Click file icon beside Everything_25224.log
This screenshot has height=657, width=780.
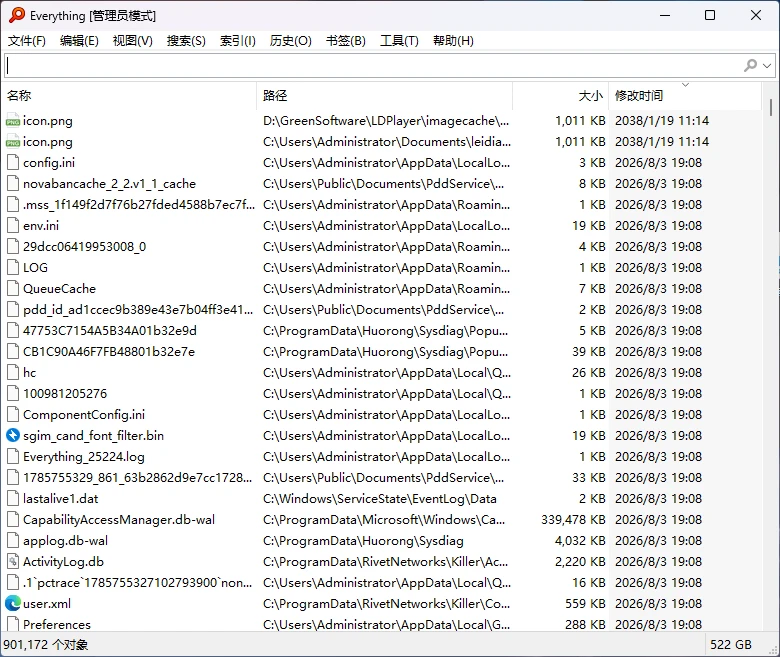[13, 457]
